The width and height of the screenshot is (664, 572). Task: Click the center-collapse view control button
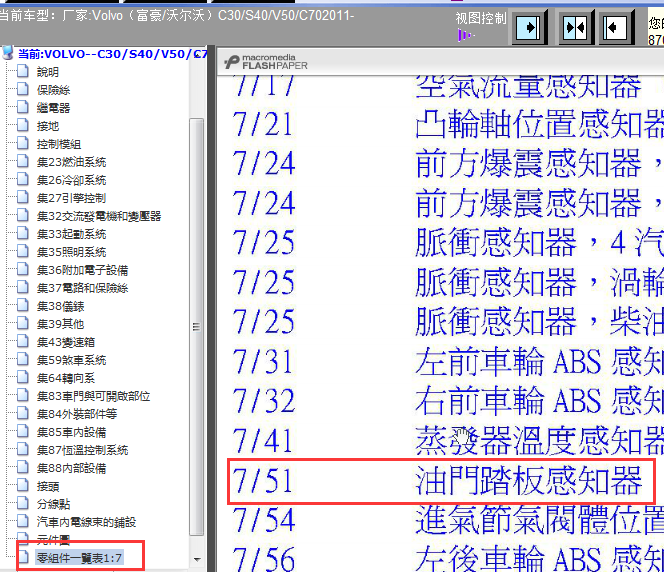click(x=575, y=28)
